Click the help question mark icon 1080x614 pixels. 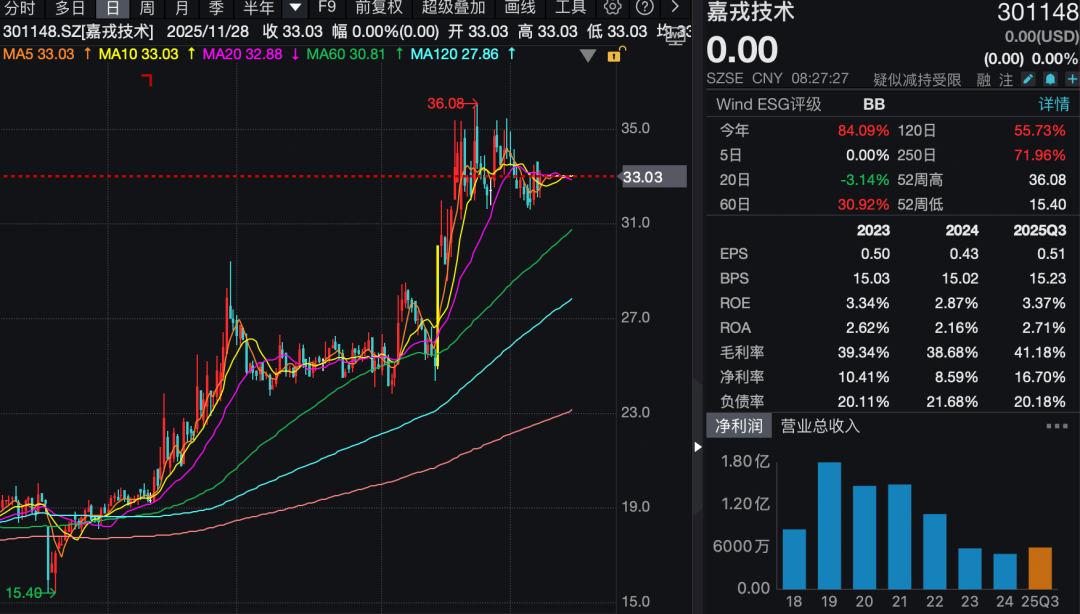645,7
